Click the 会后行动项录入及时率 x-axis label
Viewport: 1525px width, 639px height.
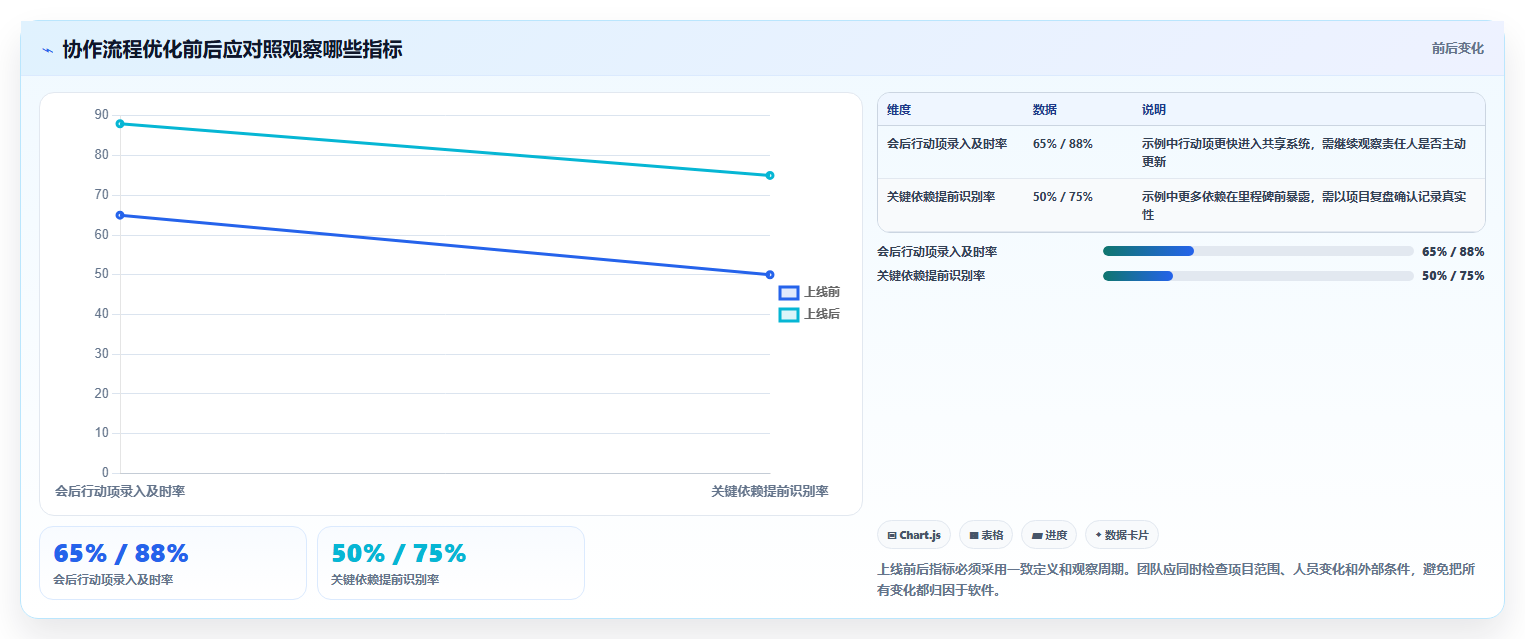pos(120,491)
